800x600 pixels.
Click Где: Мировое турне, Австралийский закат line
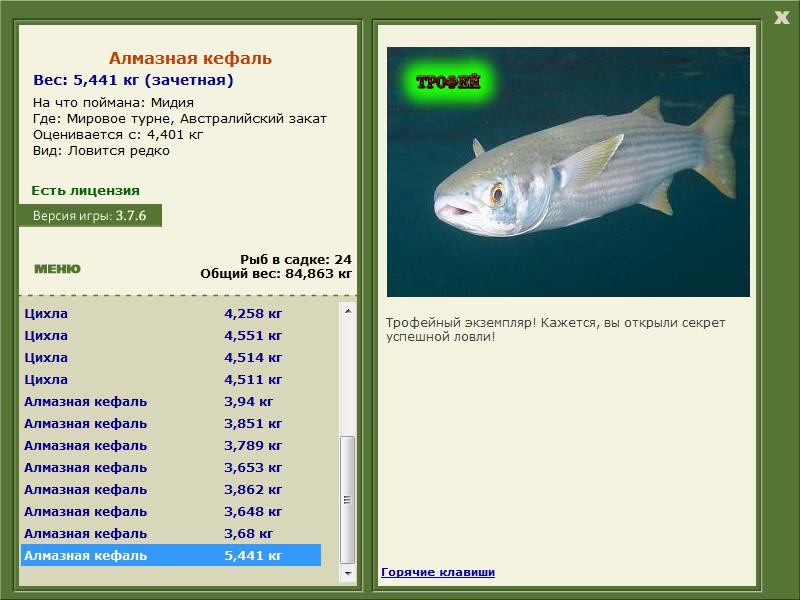(180, 119)
